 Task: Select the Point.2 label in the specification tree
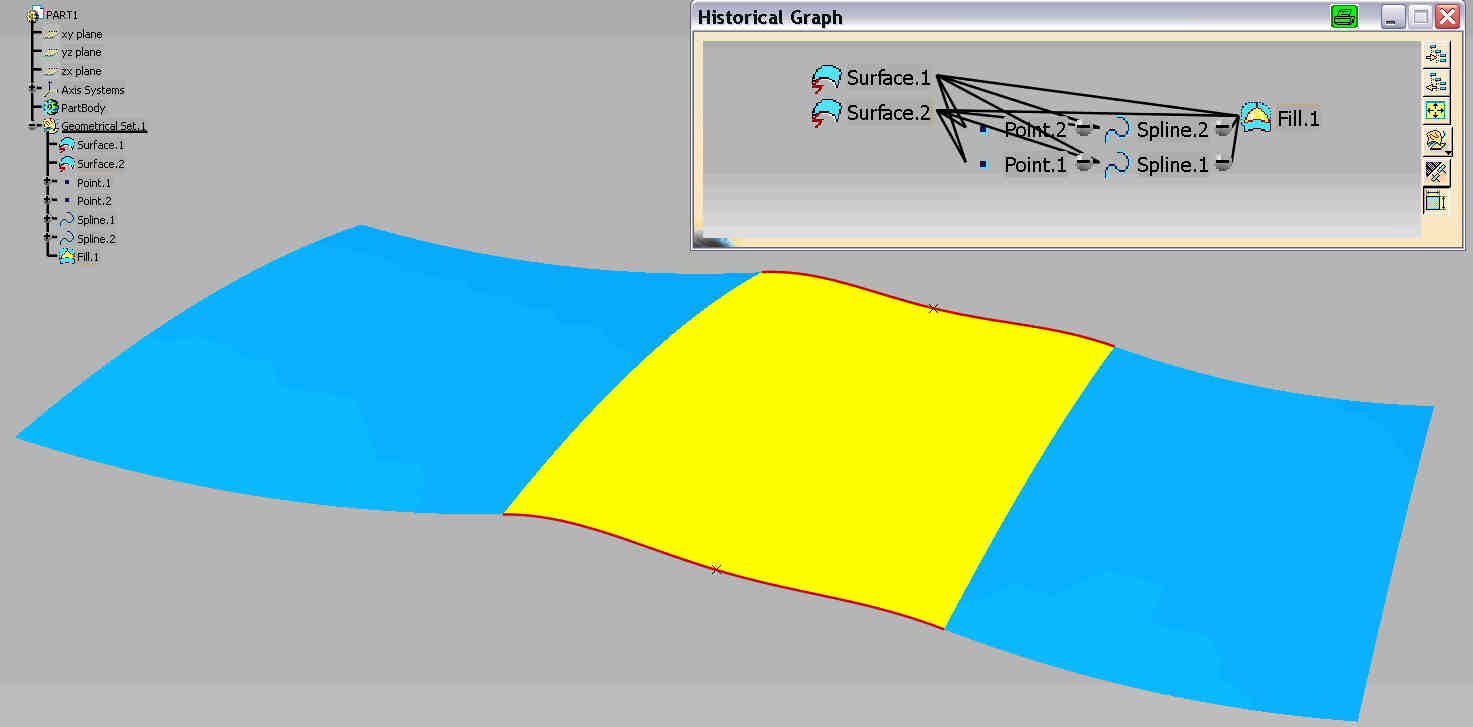[x=94, y=201]
